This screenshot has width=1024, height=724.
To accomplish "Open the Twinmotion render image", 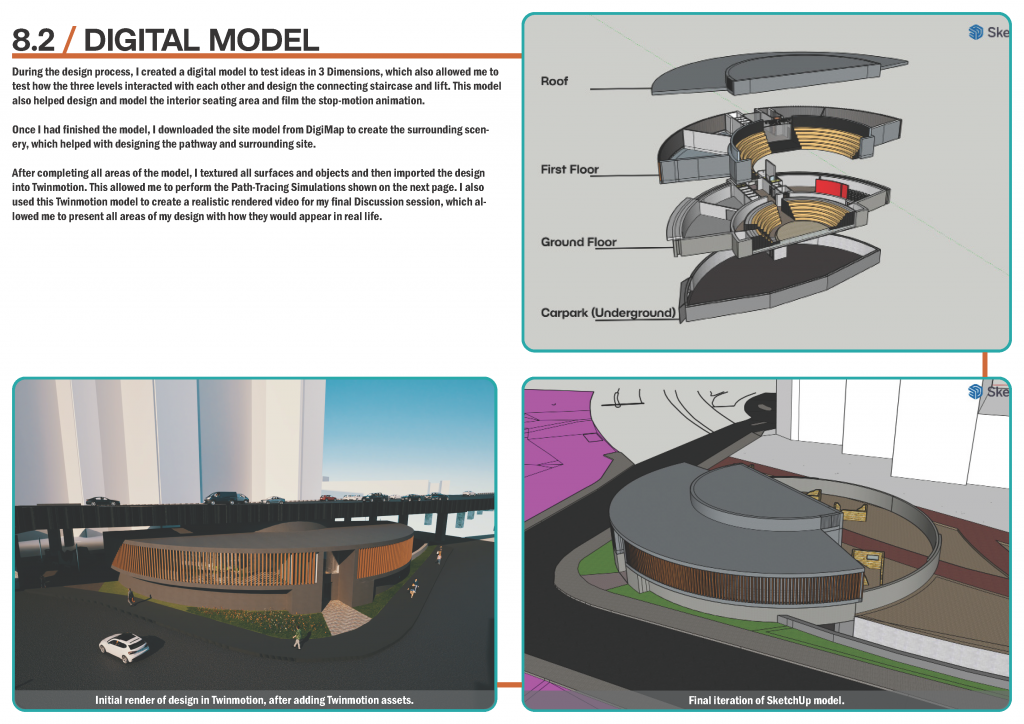I will pos(254,530).
